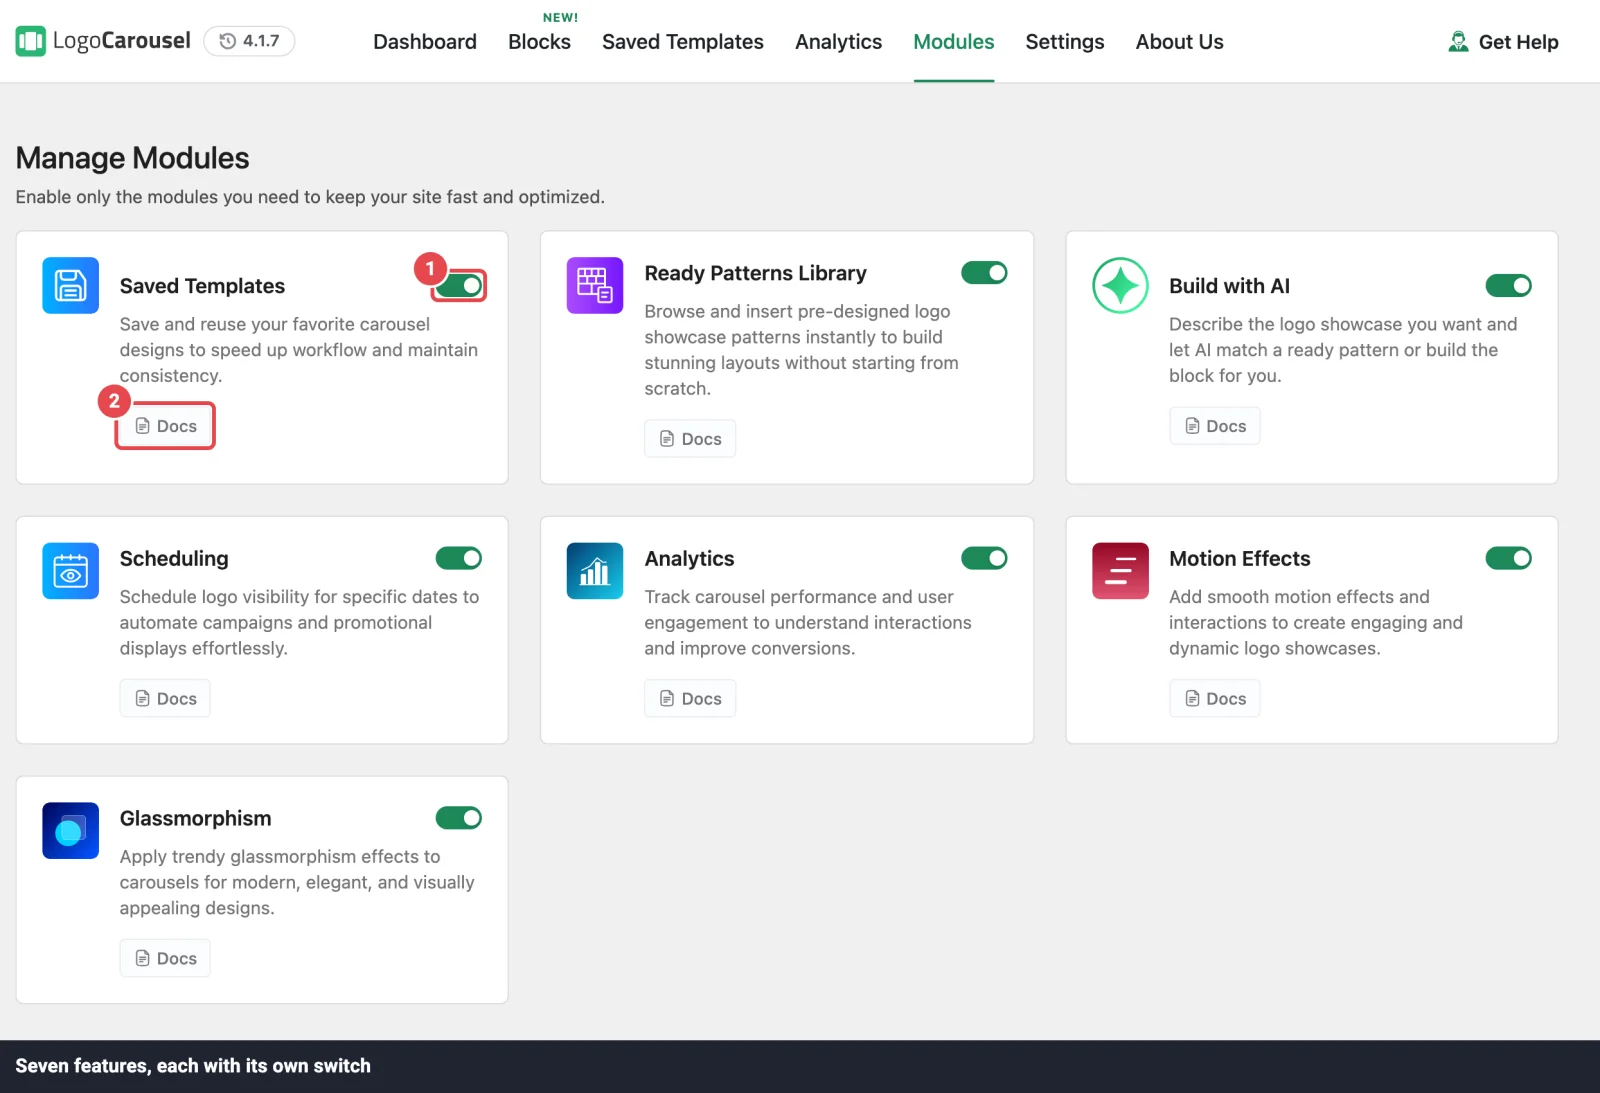The image size is (1600, 1093).
Task: Open Docs for Ready Patterns Library
Action: point(690,439)
